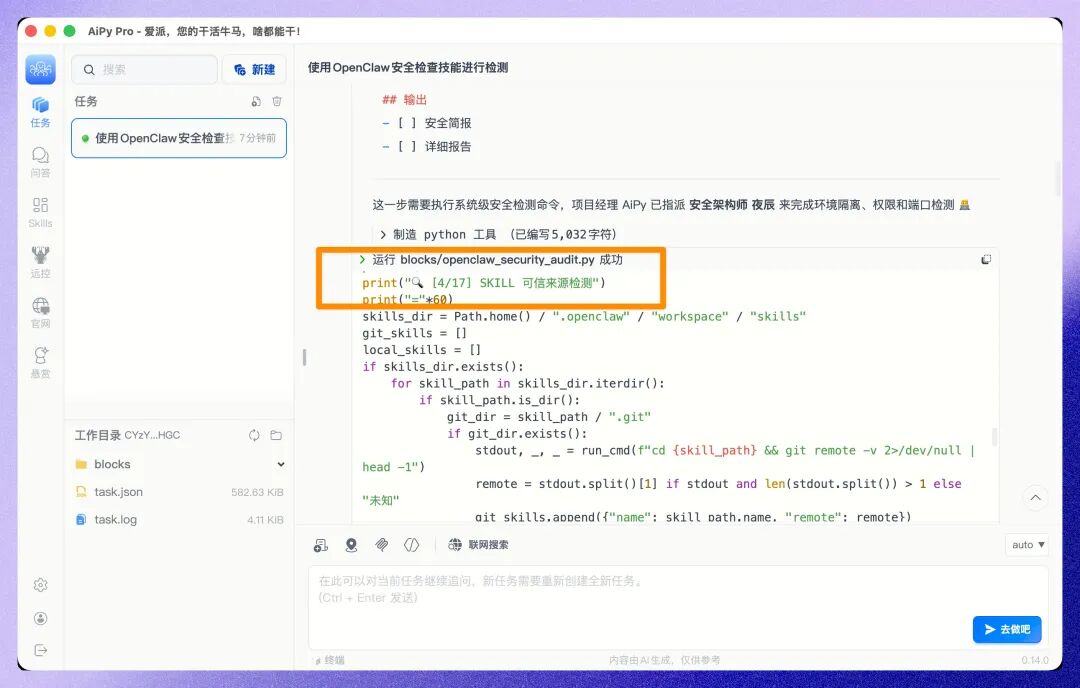
Task: Expand the blocks folder chevron
Action: [281, 464]
